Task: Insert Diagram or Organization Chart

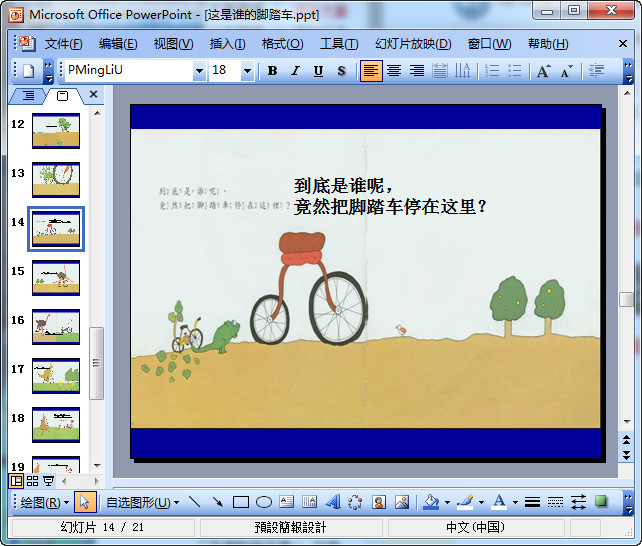Action: 355,502
